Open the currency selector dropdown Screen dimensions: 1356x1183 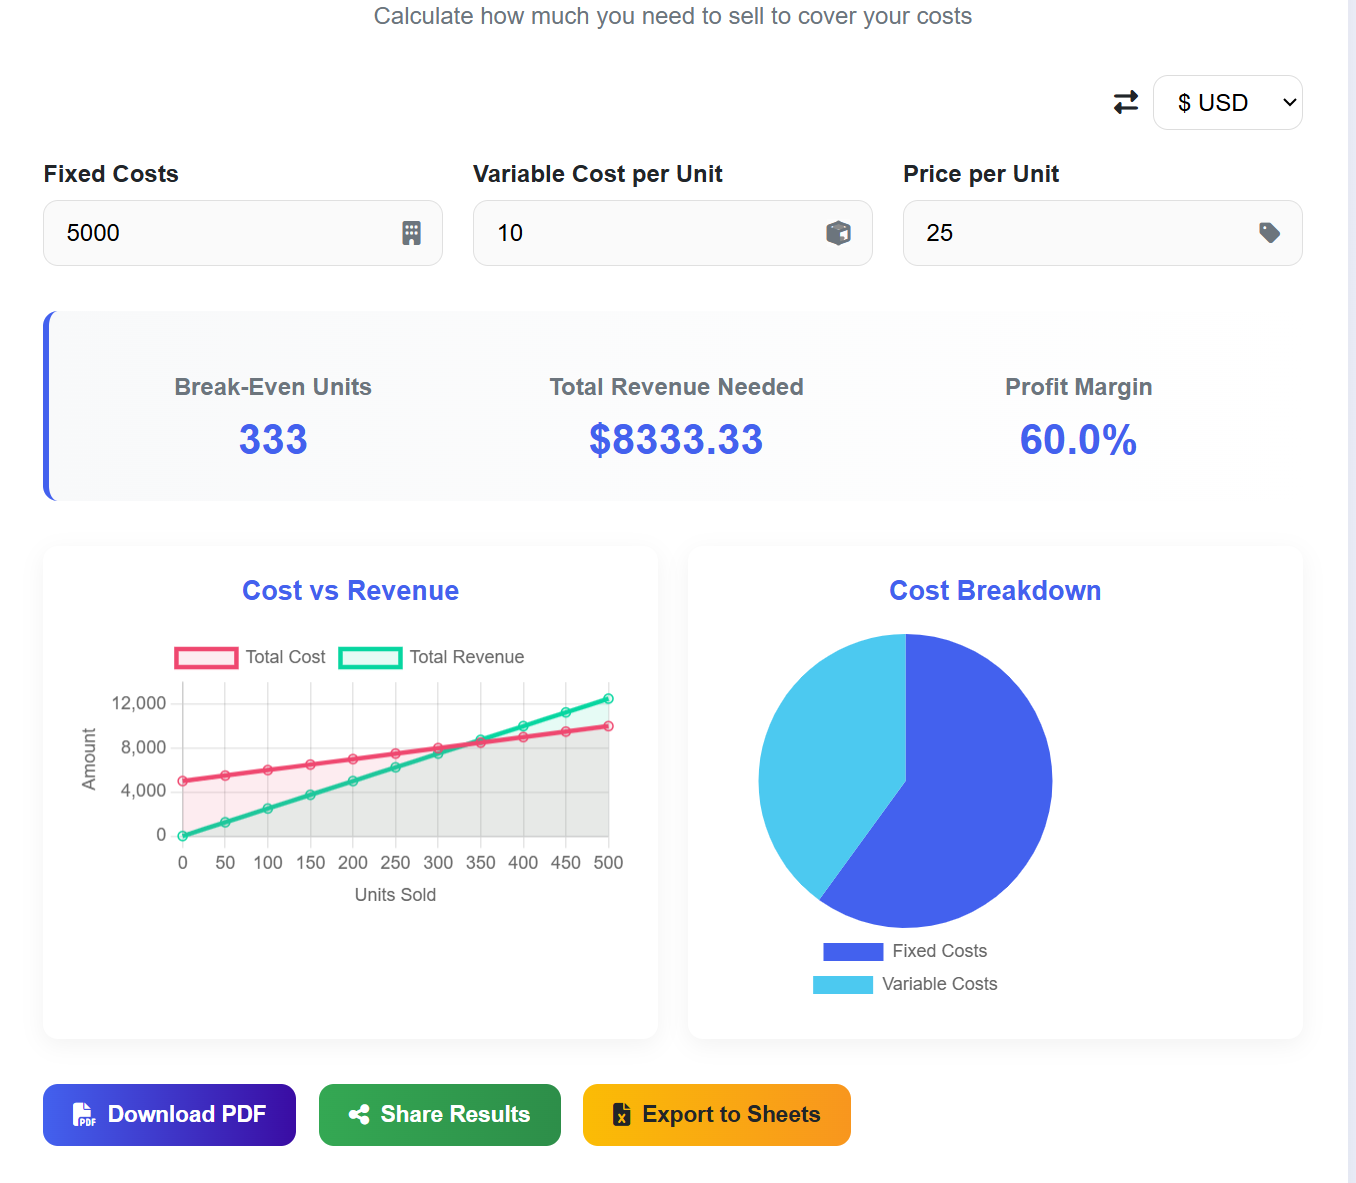point(1228,102)
